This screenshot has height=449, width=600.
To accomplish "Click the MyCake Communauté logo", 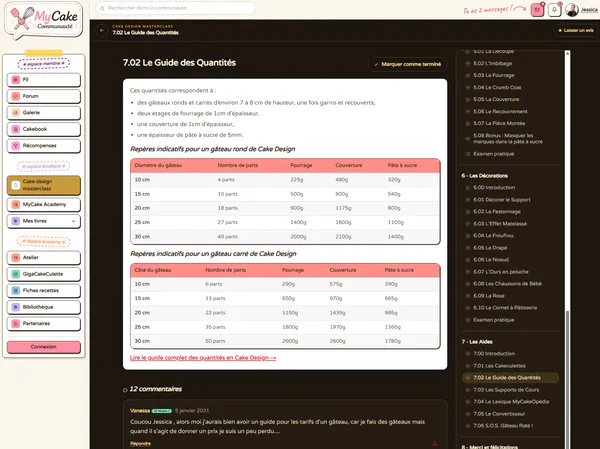I will [44, 21].
